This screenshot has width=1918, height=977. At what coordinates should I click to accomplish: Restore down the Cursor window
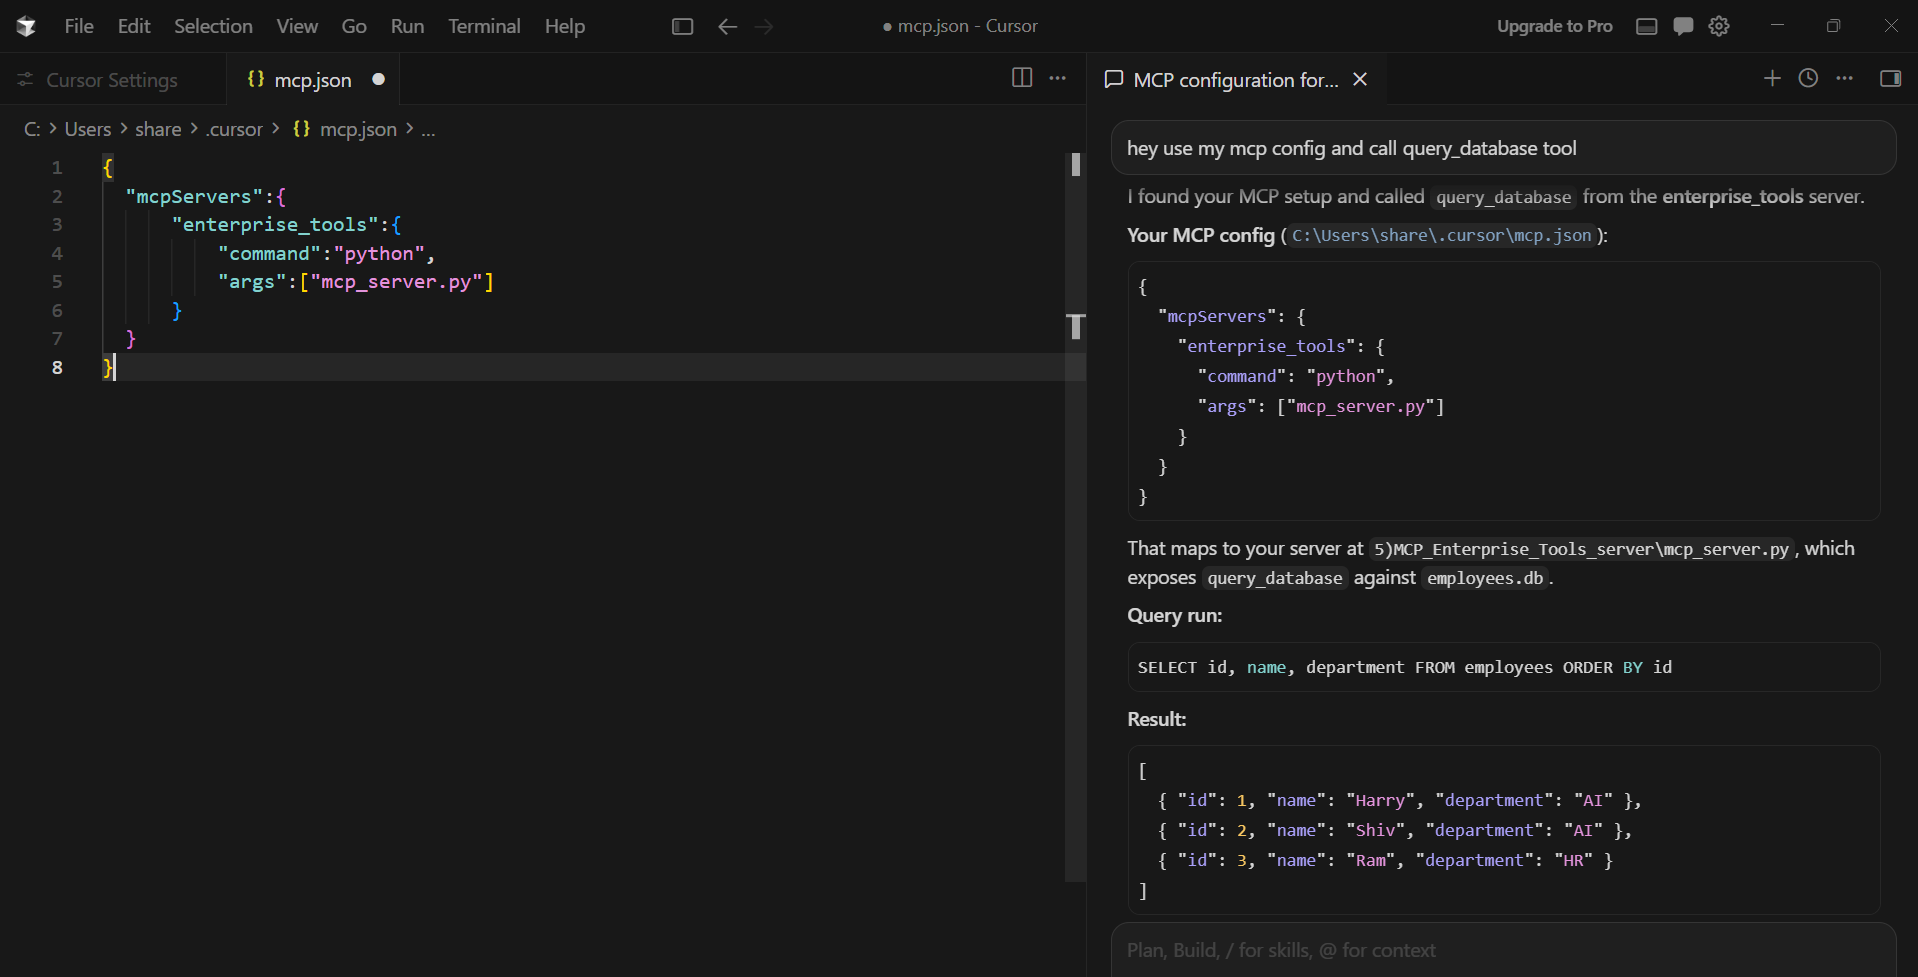tap(1833, 26)
